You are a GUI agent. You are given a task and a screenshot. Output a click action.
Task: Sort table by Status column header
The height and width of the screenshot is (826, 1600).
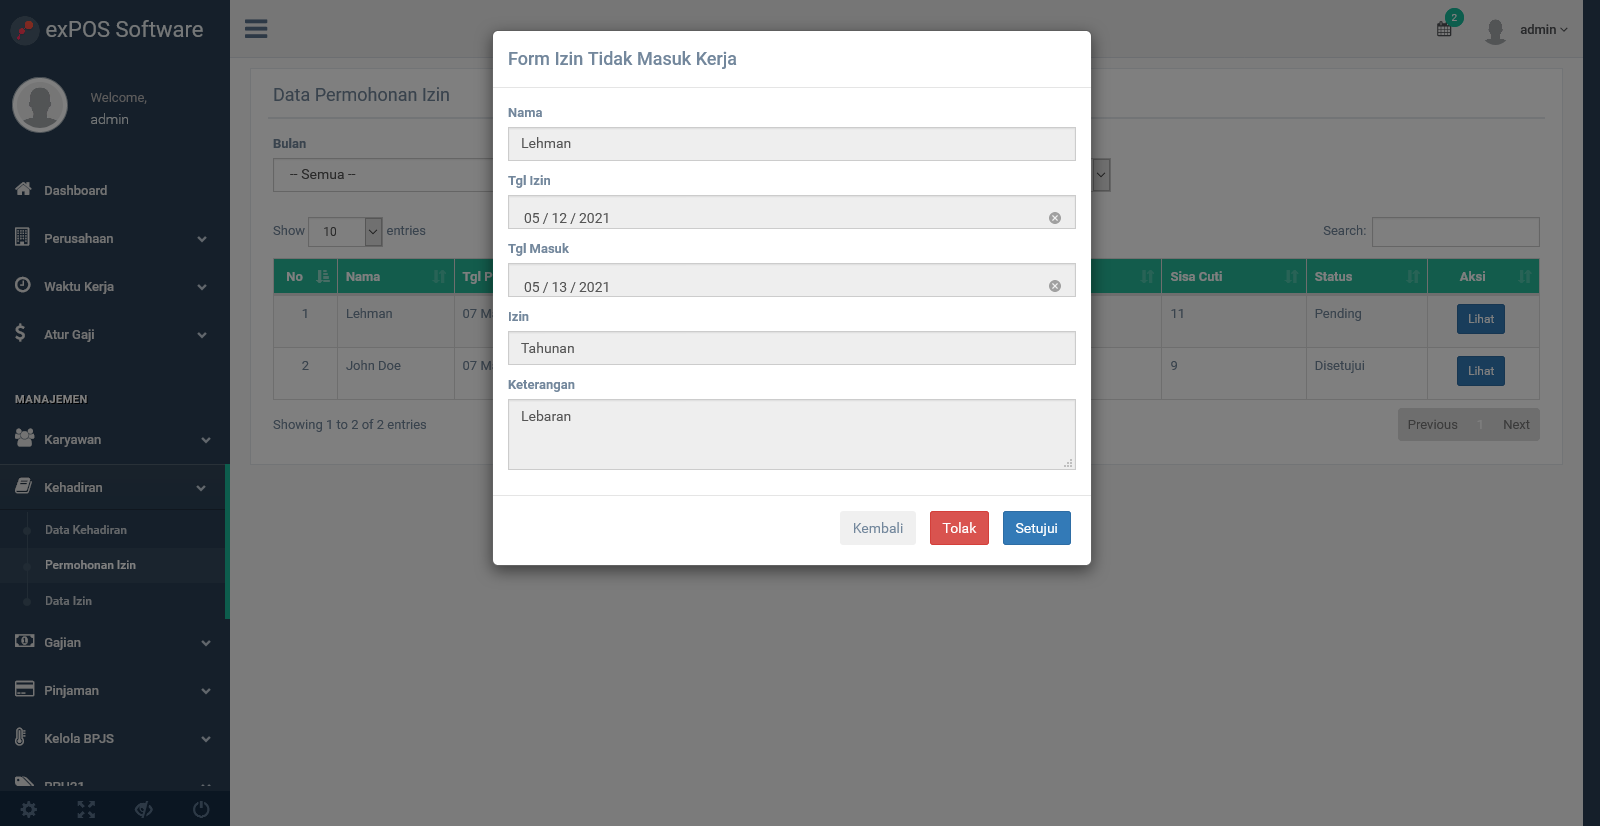1366,277
